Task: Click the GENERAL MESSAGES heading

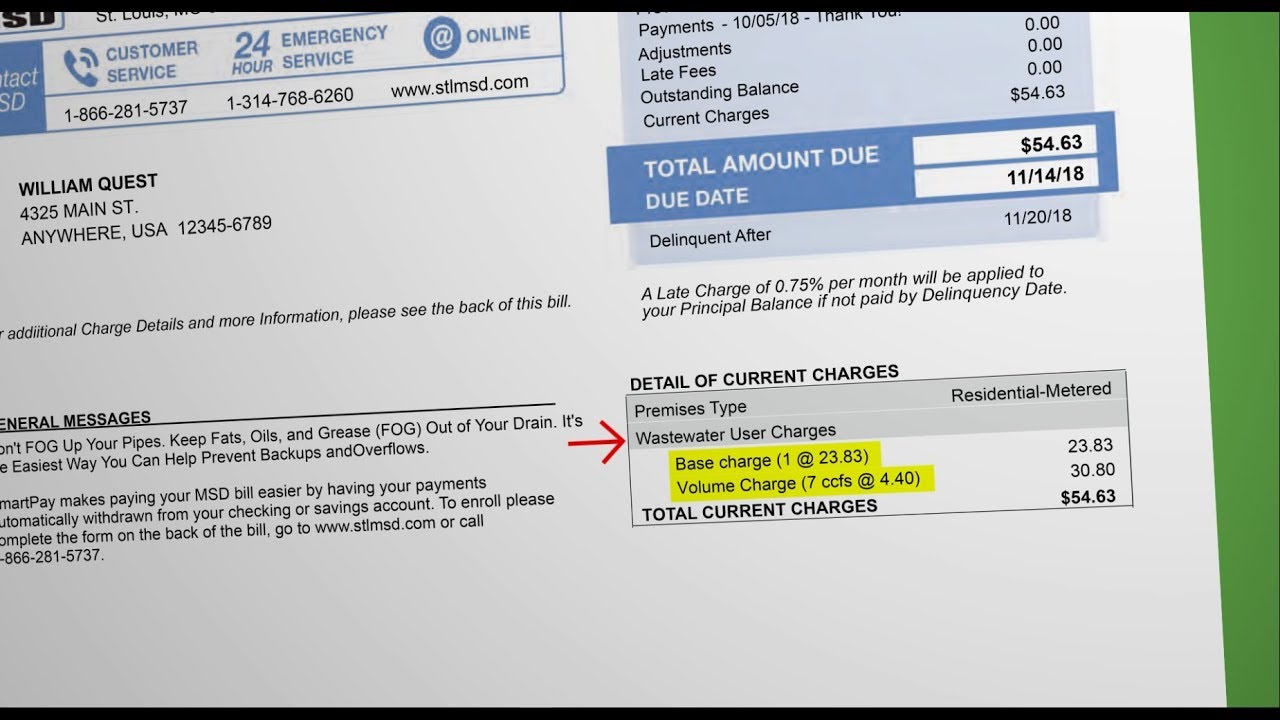Action: click(x=76, y=420)
